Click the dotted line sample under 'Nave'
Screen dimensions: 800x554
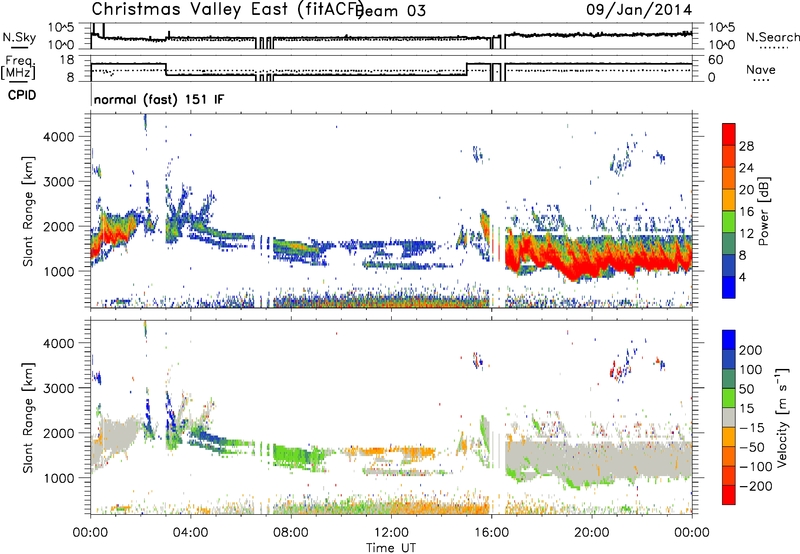click(761, 80)
